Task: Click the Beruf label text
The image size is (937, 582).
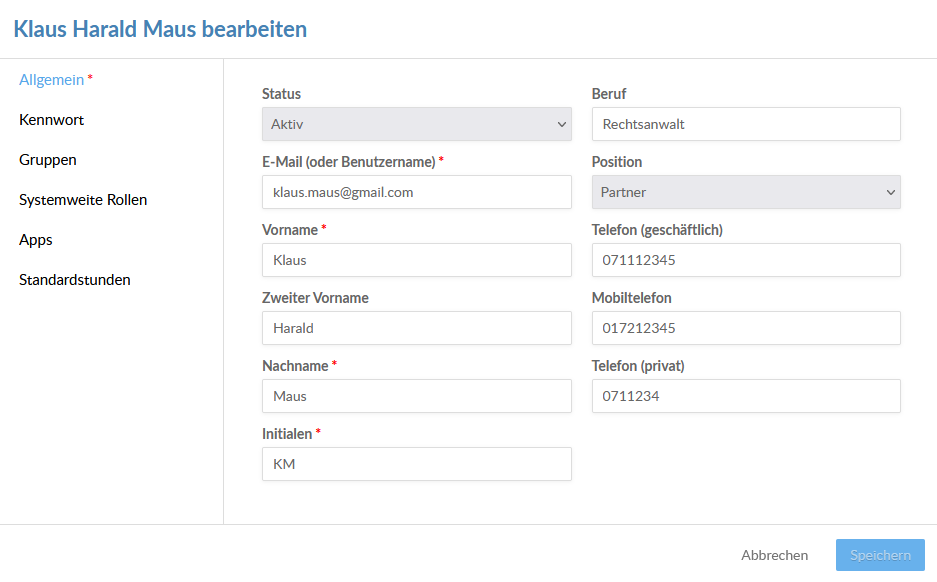Action: pyautogui.click(x=609, y=94)
